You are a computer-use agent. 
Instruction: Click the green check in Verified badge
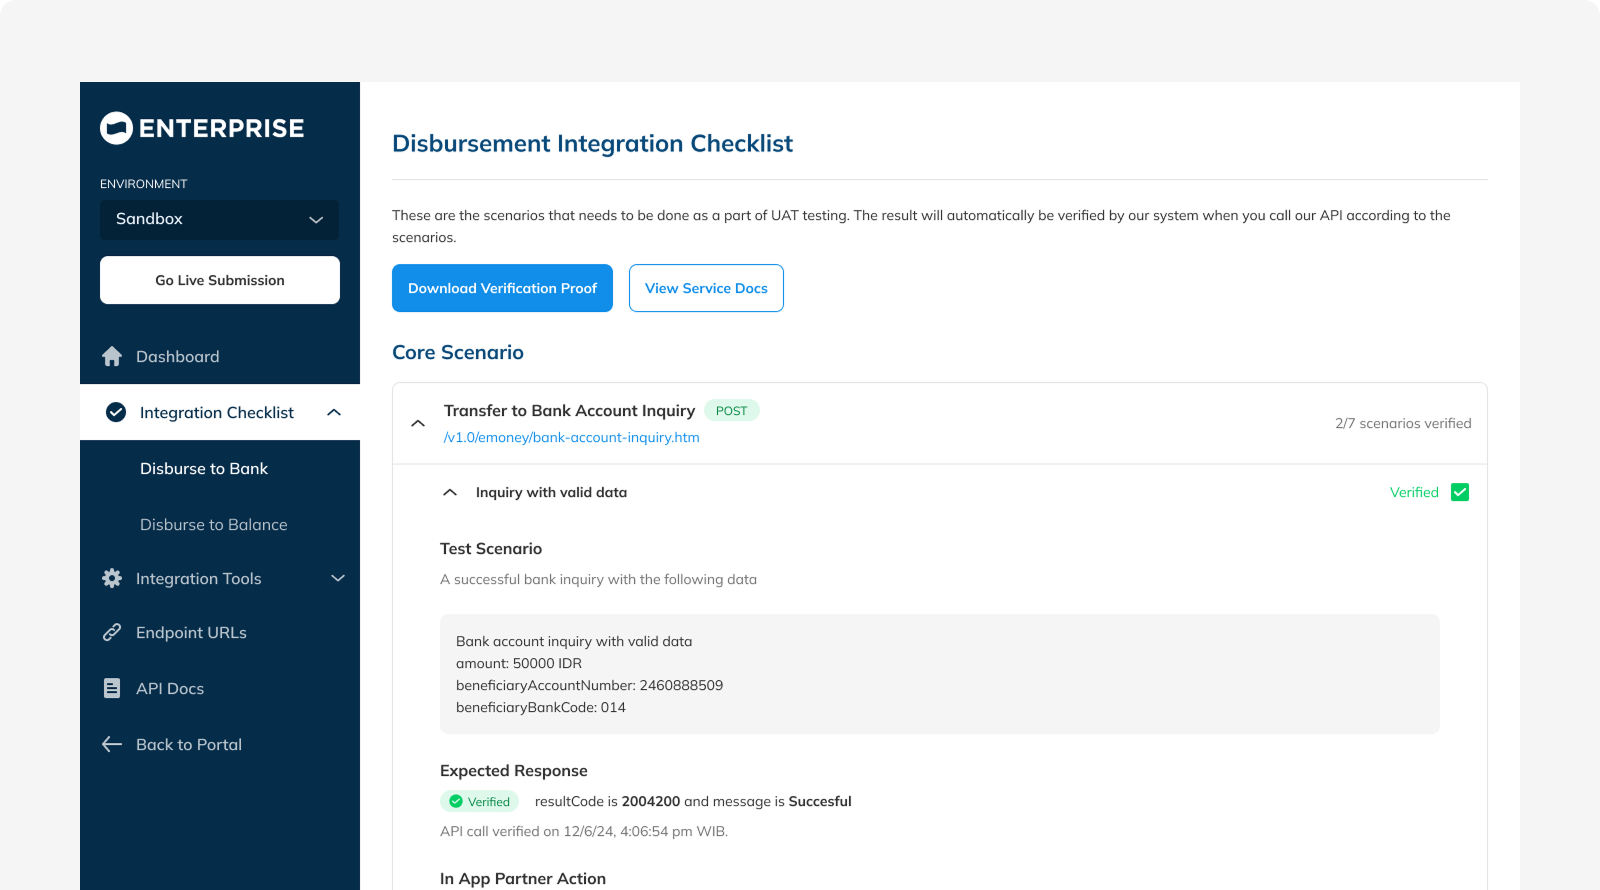point(456,801)
